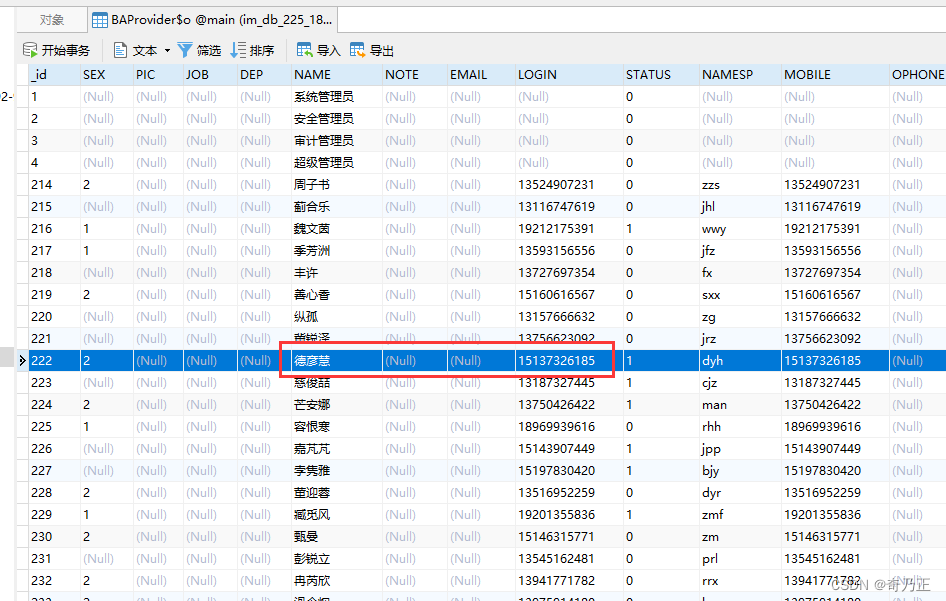Click the _id column header
Screen dimensions: 946x601
pyautogui.click(x=54, y=75)
